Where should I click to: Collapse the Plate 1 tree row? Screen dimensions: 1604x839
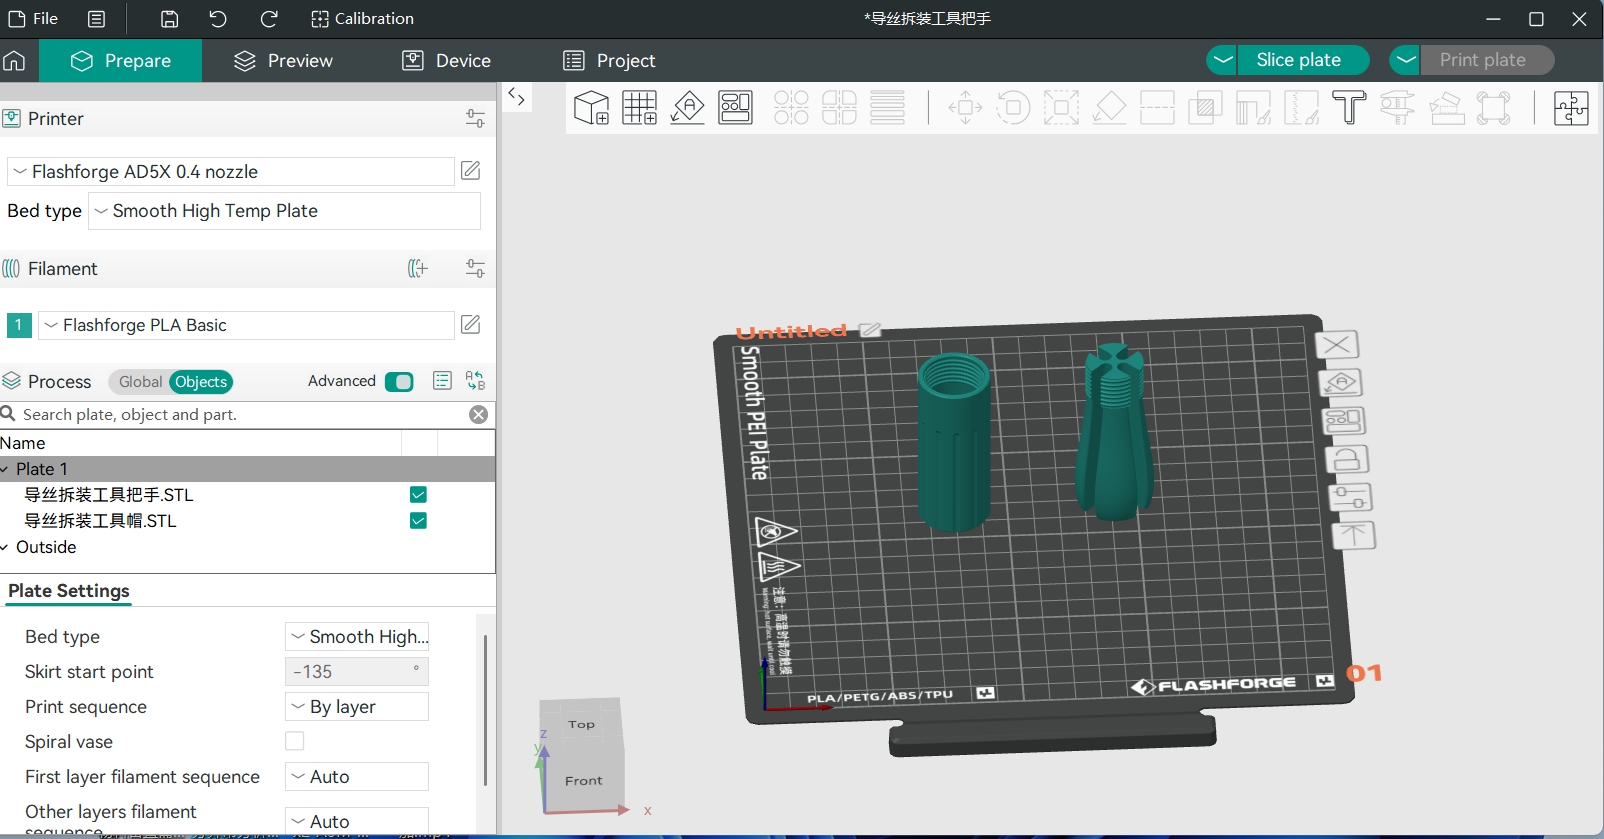point(6,469)
